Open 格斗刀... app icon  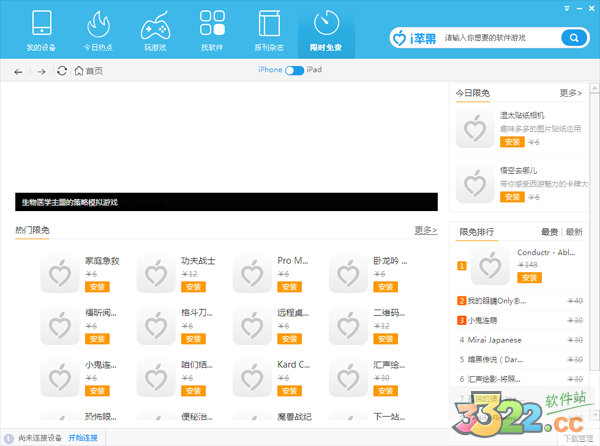[x=156, y=326]
